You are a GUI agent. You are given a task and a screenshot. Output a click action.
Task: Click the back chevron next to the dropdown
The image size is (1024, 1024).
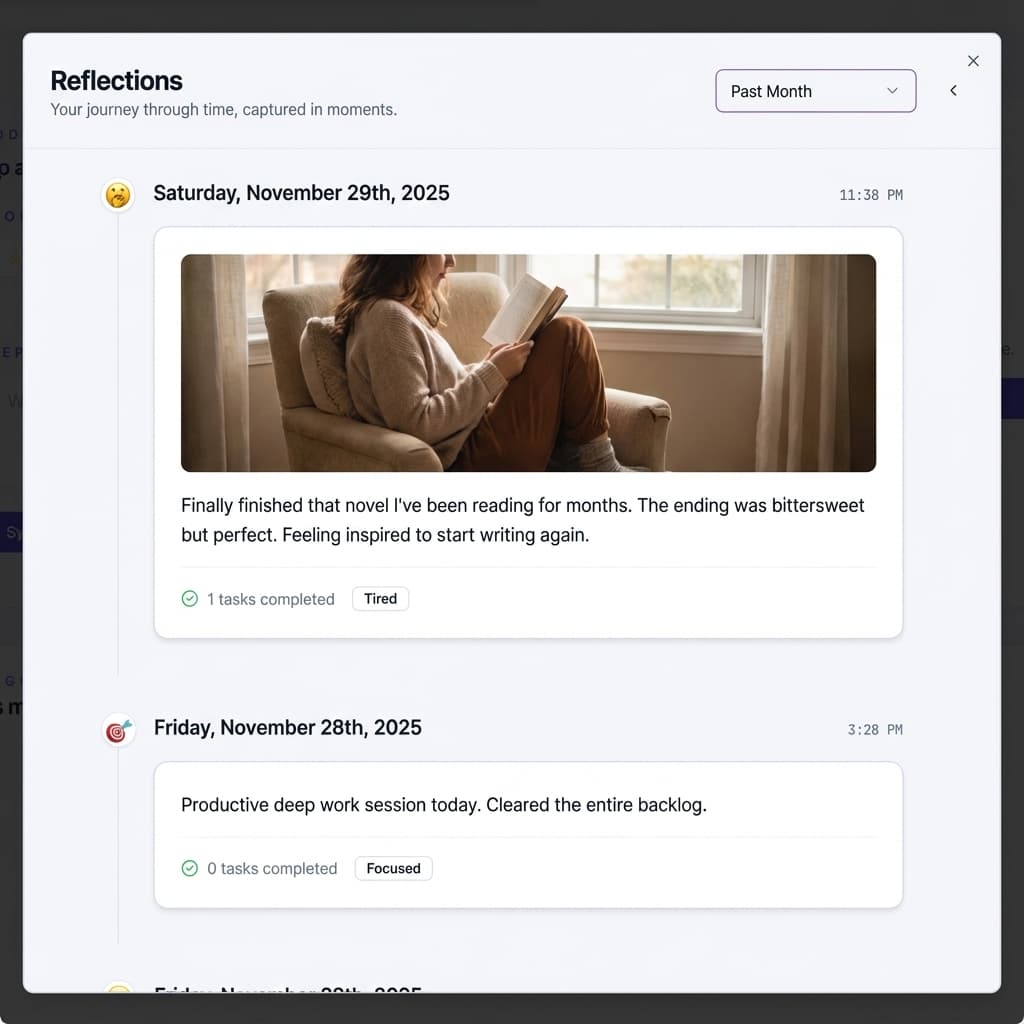[x=953, y=91]
